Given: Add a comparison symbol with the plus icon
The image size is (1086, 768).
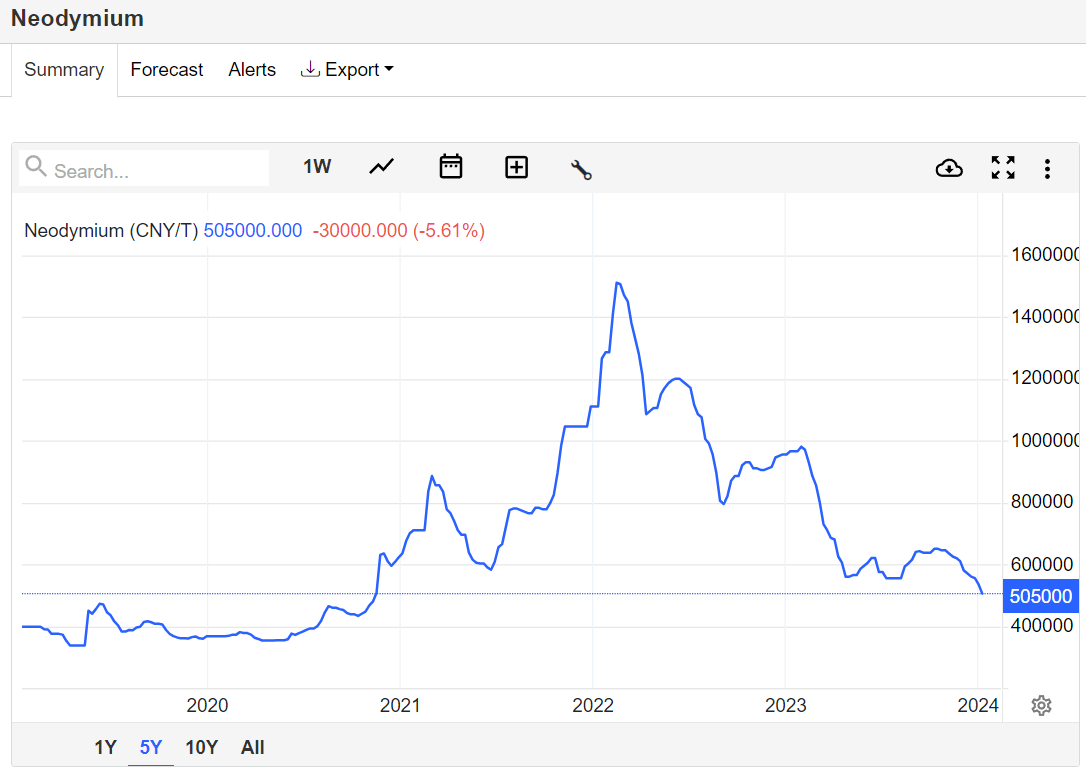Looking at the screenshot, I should pos(516,167).
